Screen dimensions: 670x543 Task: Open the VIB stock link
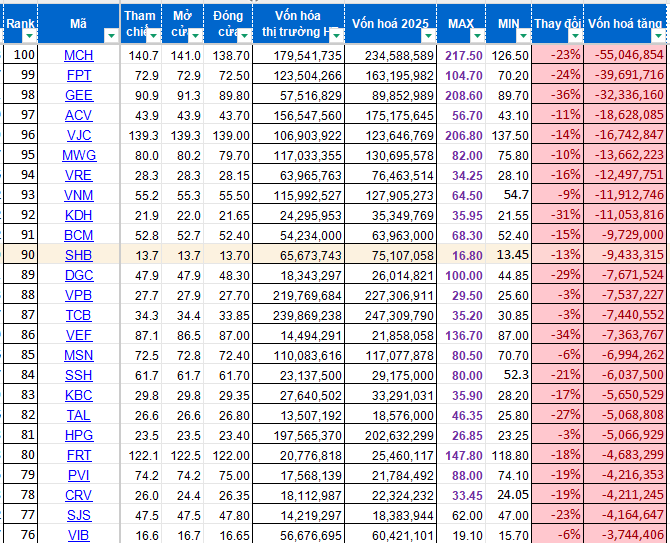point(79,535)
